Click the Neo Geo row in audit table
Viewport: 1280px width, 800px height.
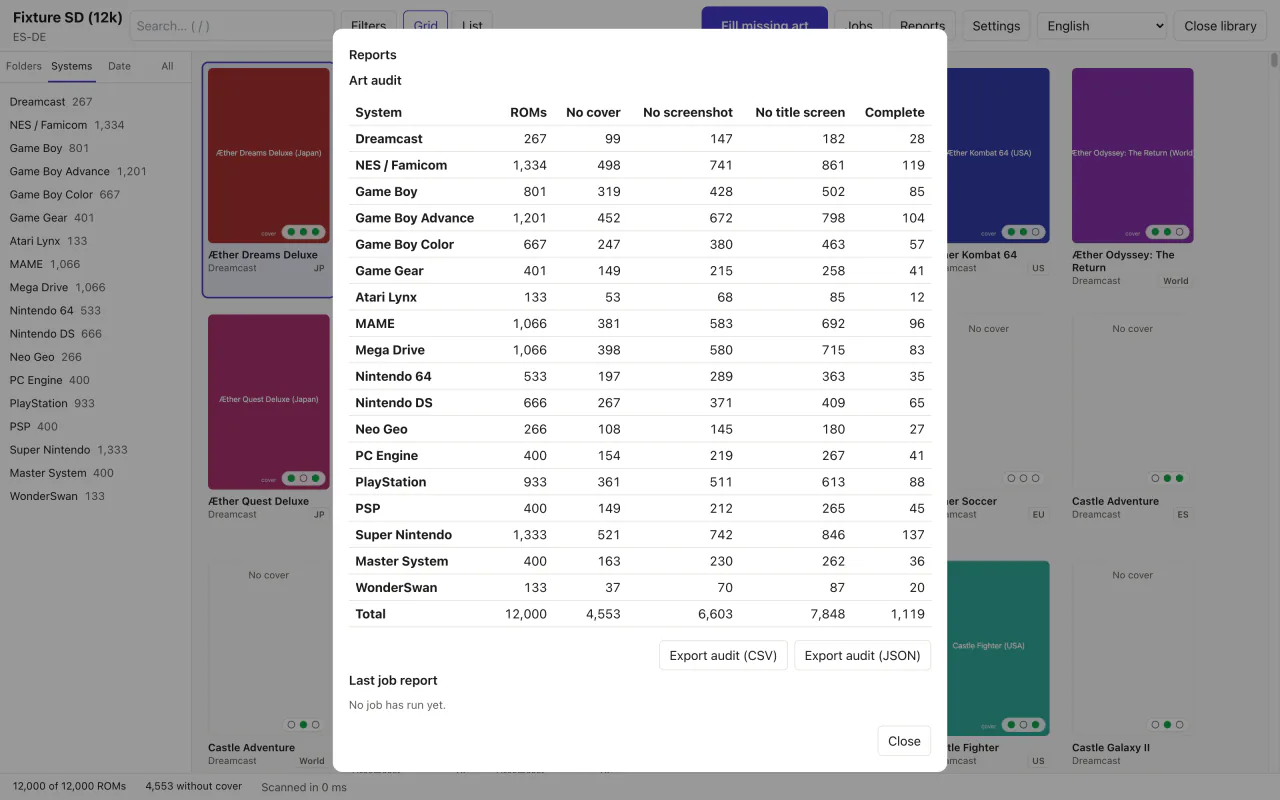point(640,429)
